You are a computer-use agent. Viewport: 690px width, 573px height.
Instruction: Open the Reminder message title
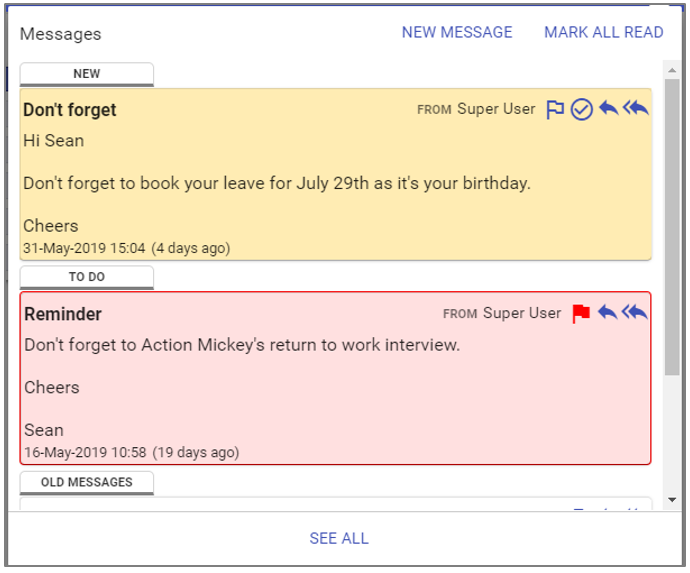click(x=63, y=314)
